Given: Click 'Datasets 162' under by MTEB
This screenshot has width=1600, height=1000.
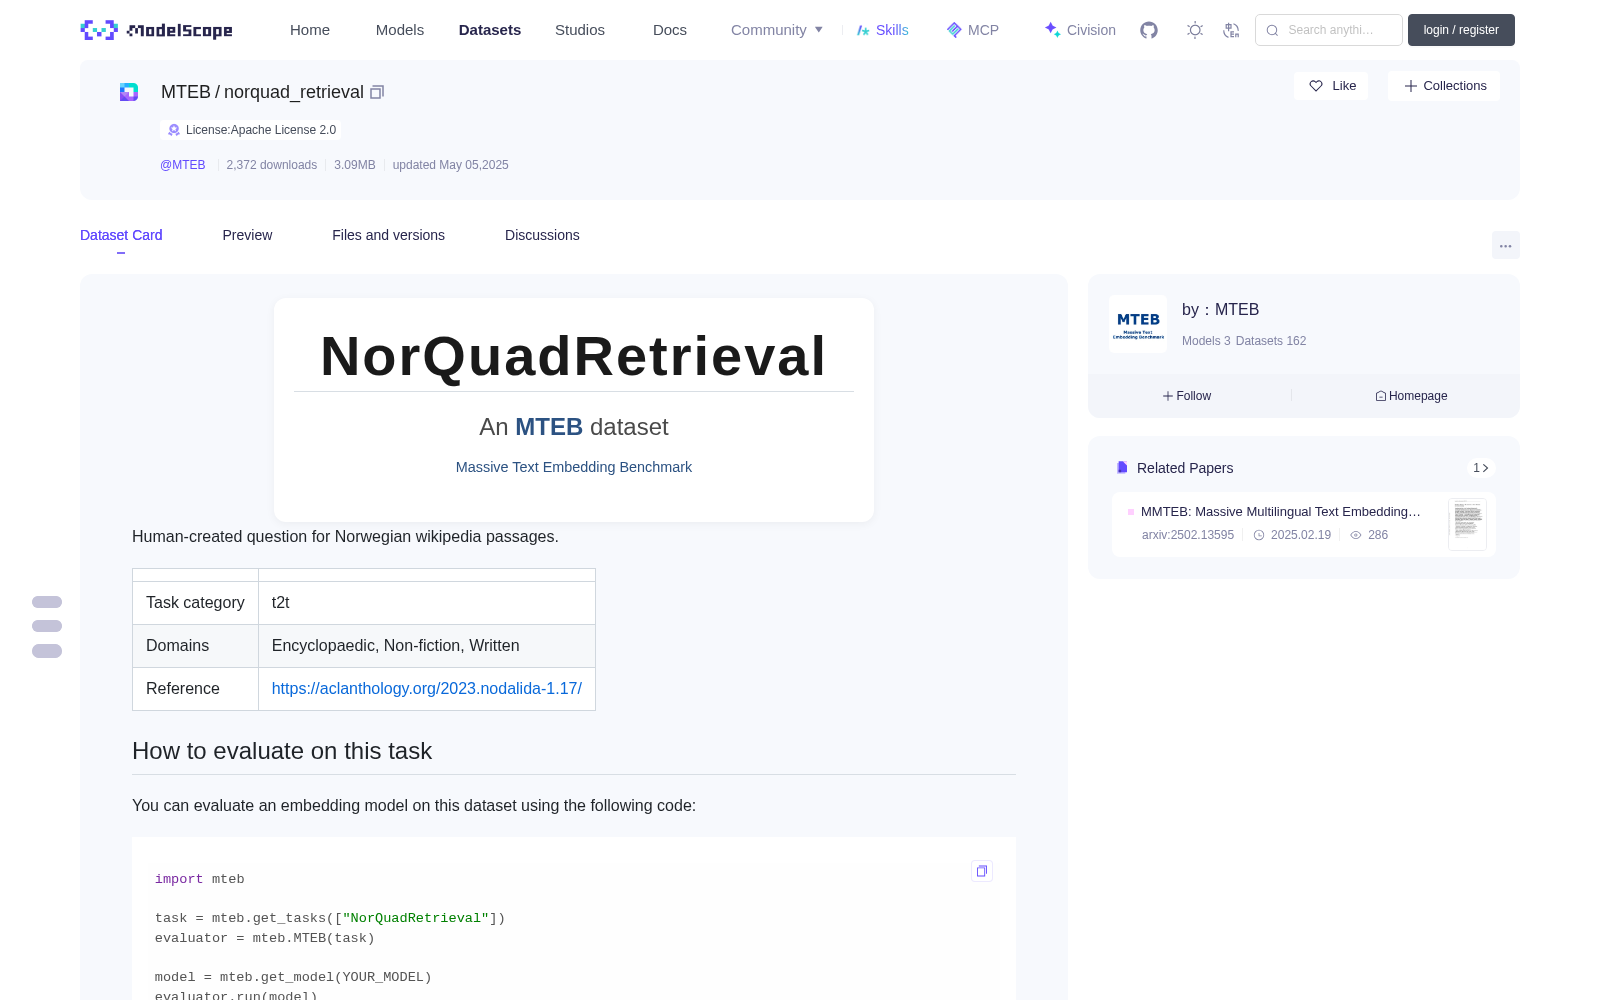Looking at the screenshot, I should [x=1271, y=341].
